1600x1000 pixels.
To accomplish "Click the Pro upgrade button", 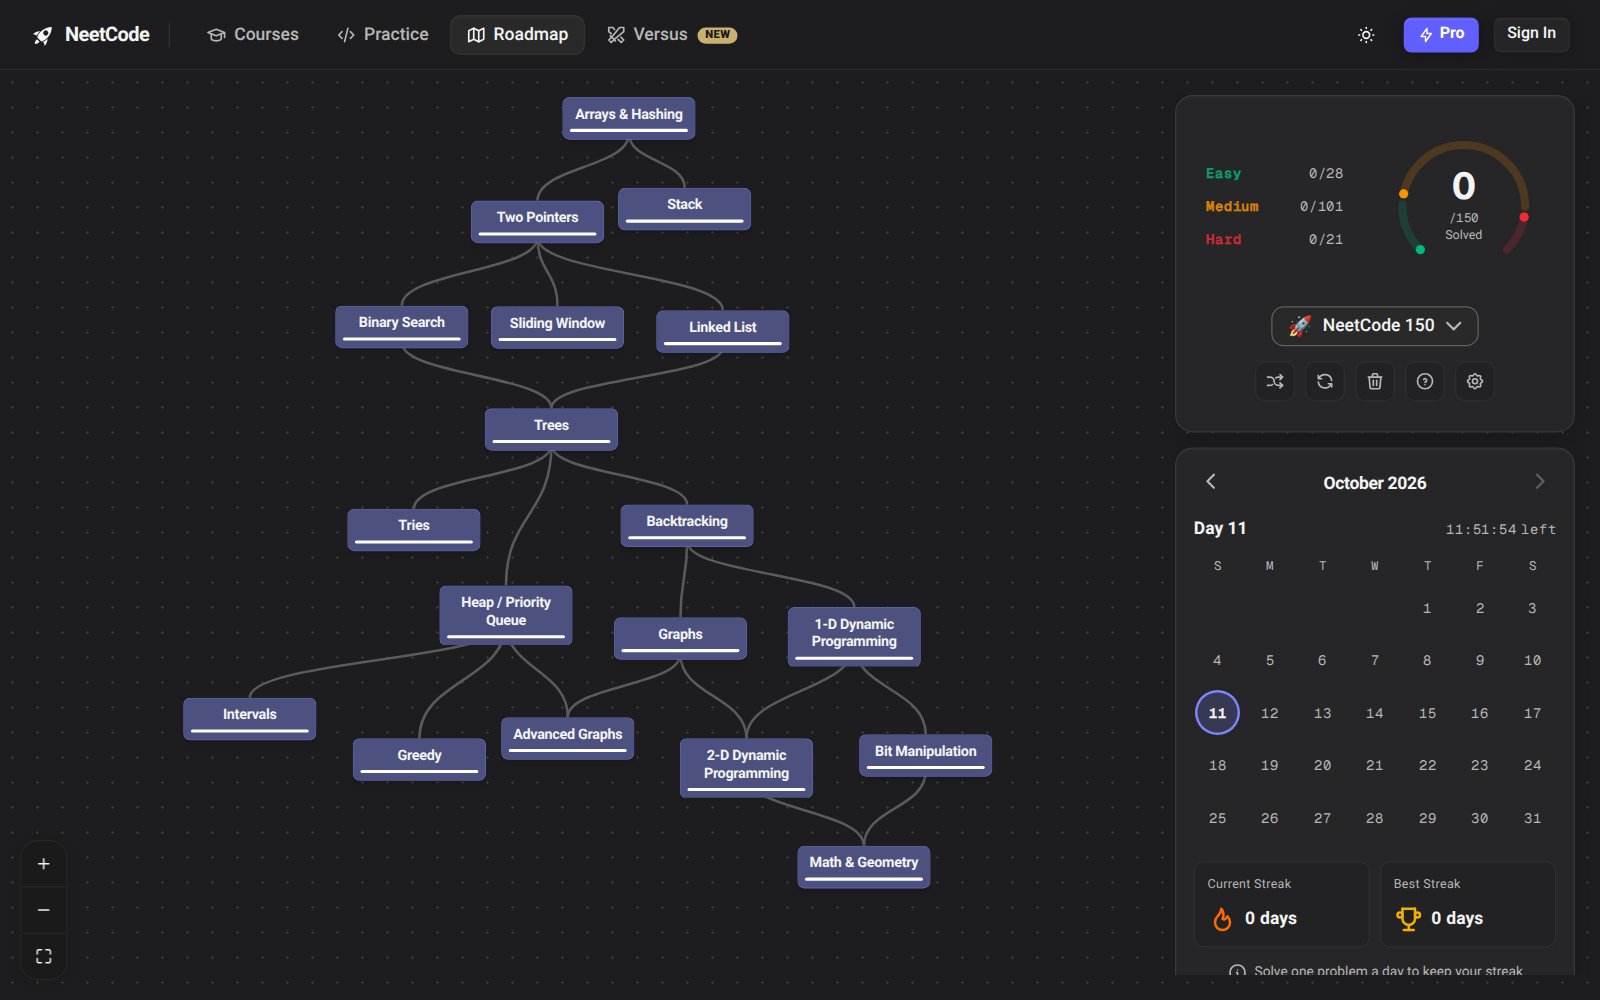I will [1441, 34].
